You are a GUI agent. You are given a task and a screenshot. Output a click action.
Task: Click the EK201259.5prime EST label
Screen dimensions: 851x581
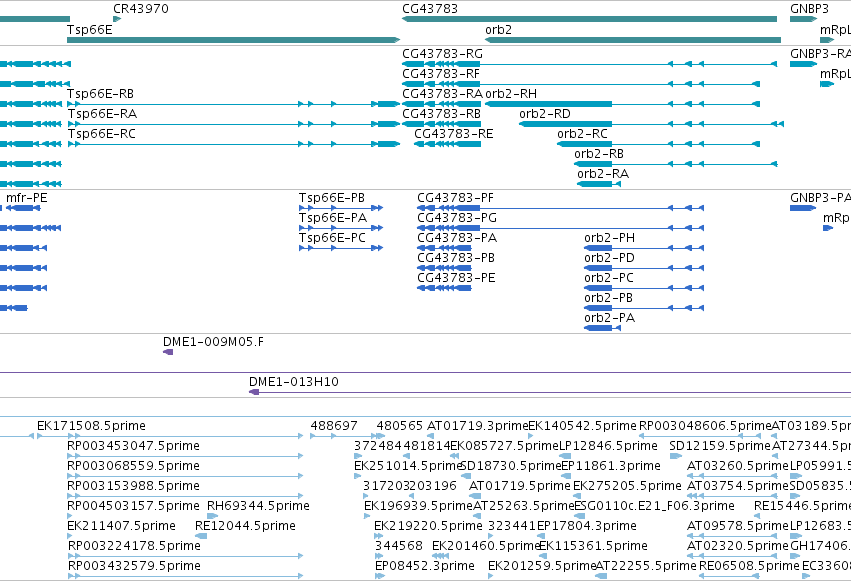(542, 567)
